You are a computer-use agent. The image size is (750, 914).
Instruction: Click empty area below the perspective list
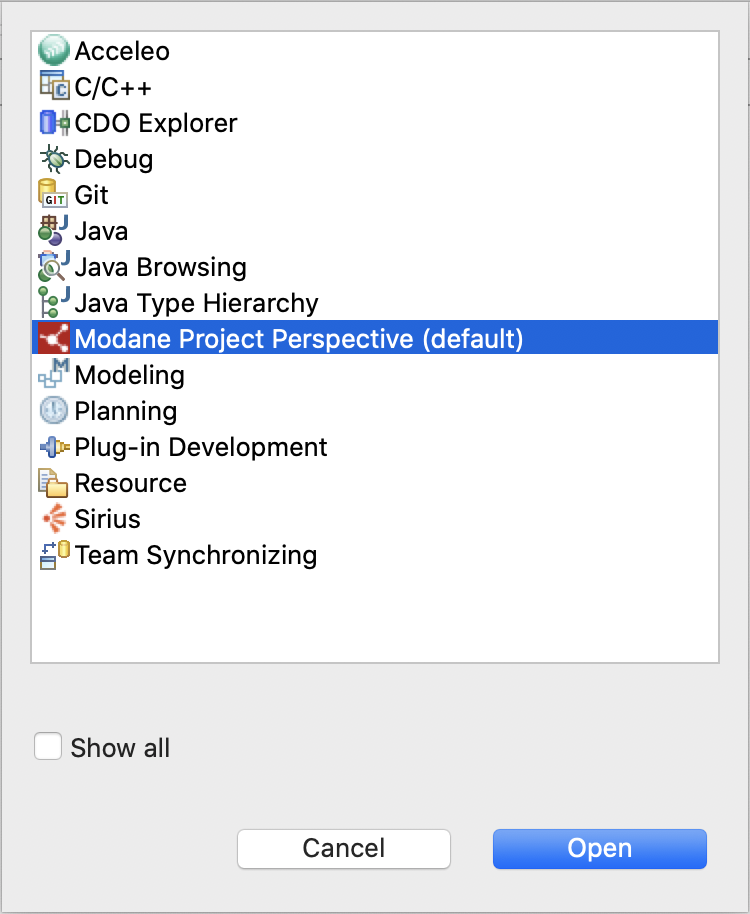375,618
